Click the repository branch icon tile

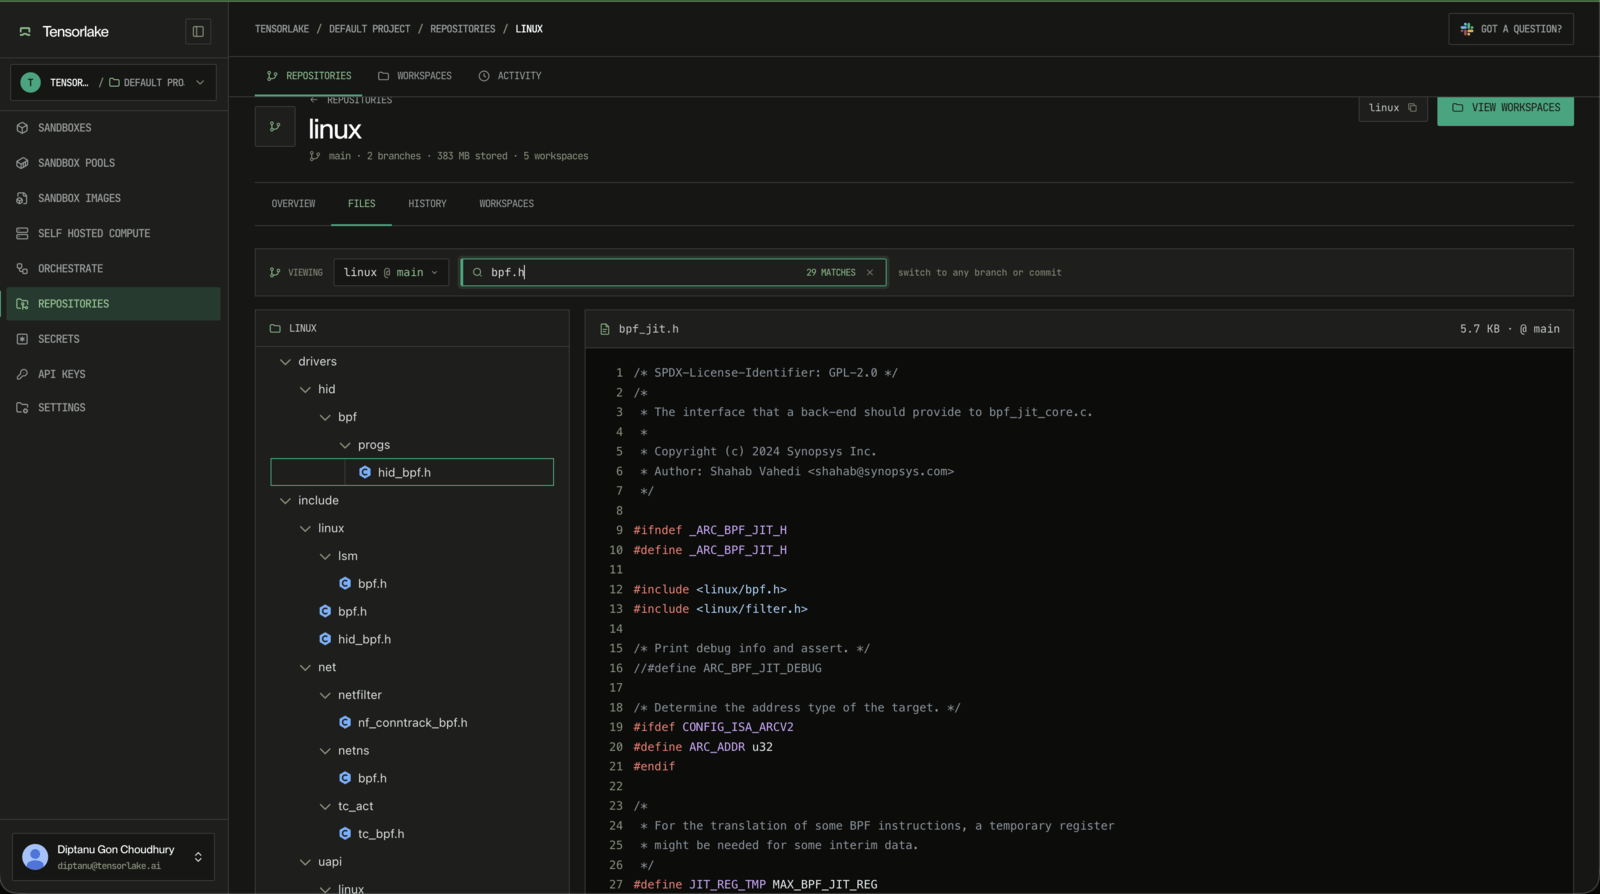tap(275, 127)
